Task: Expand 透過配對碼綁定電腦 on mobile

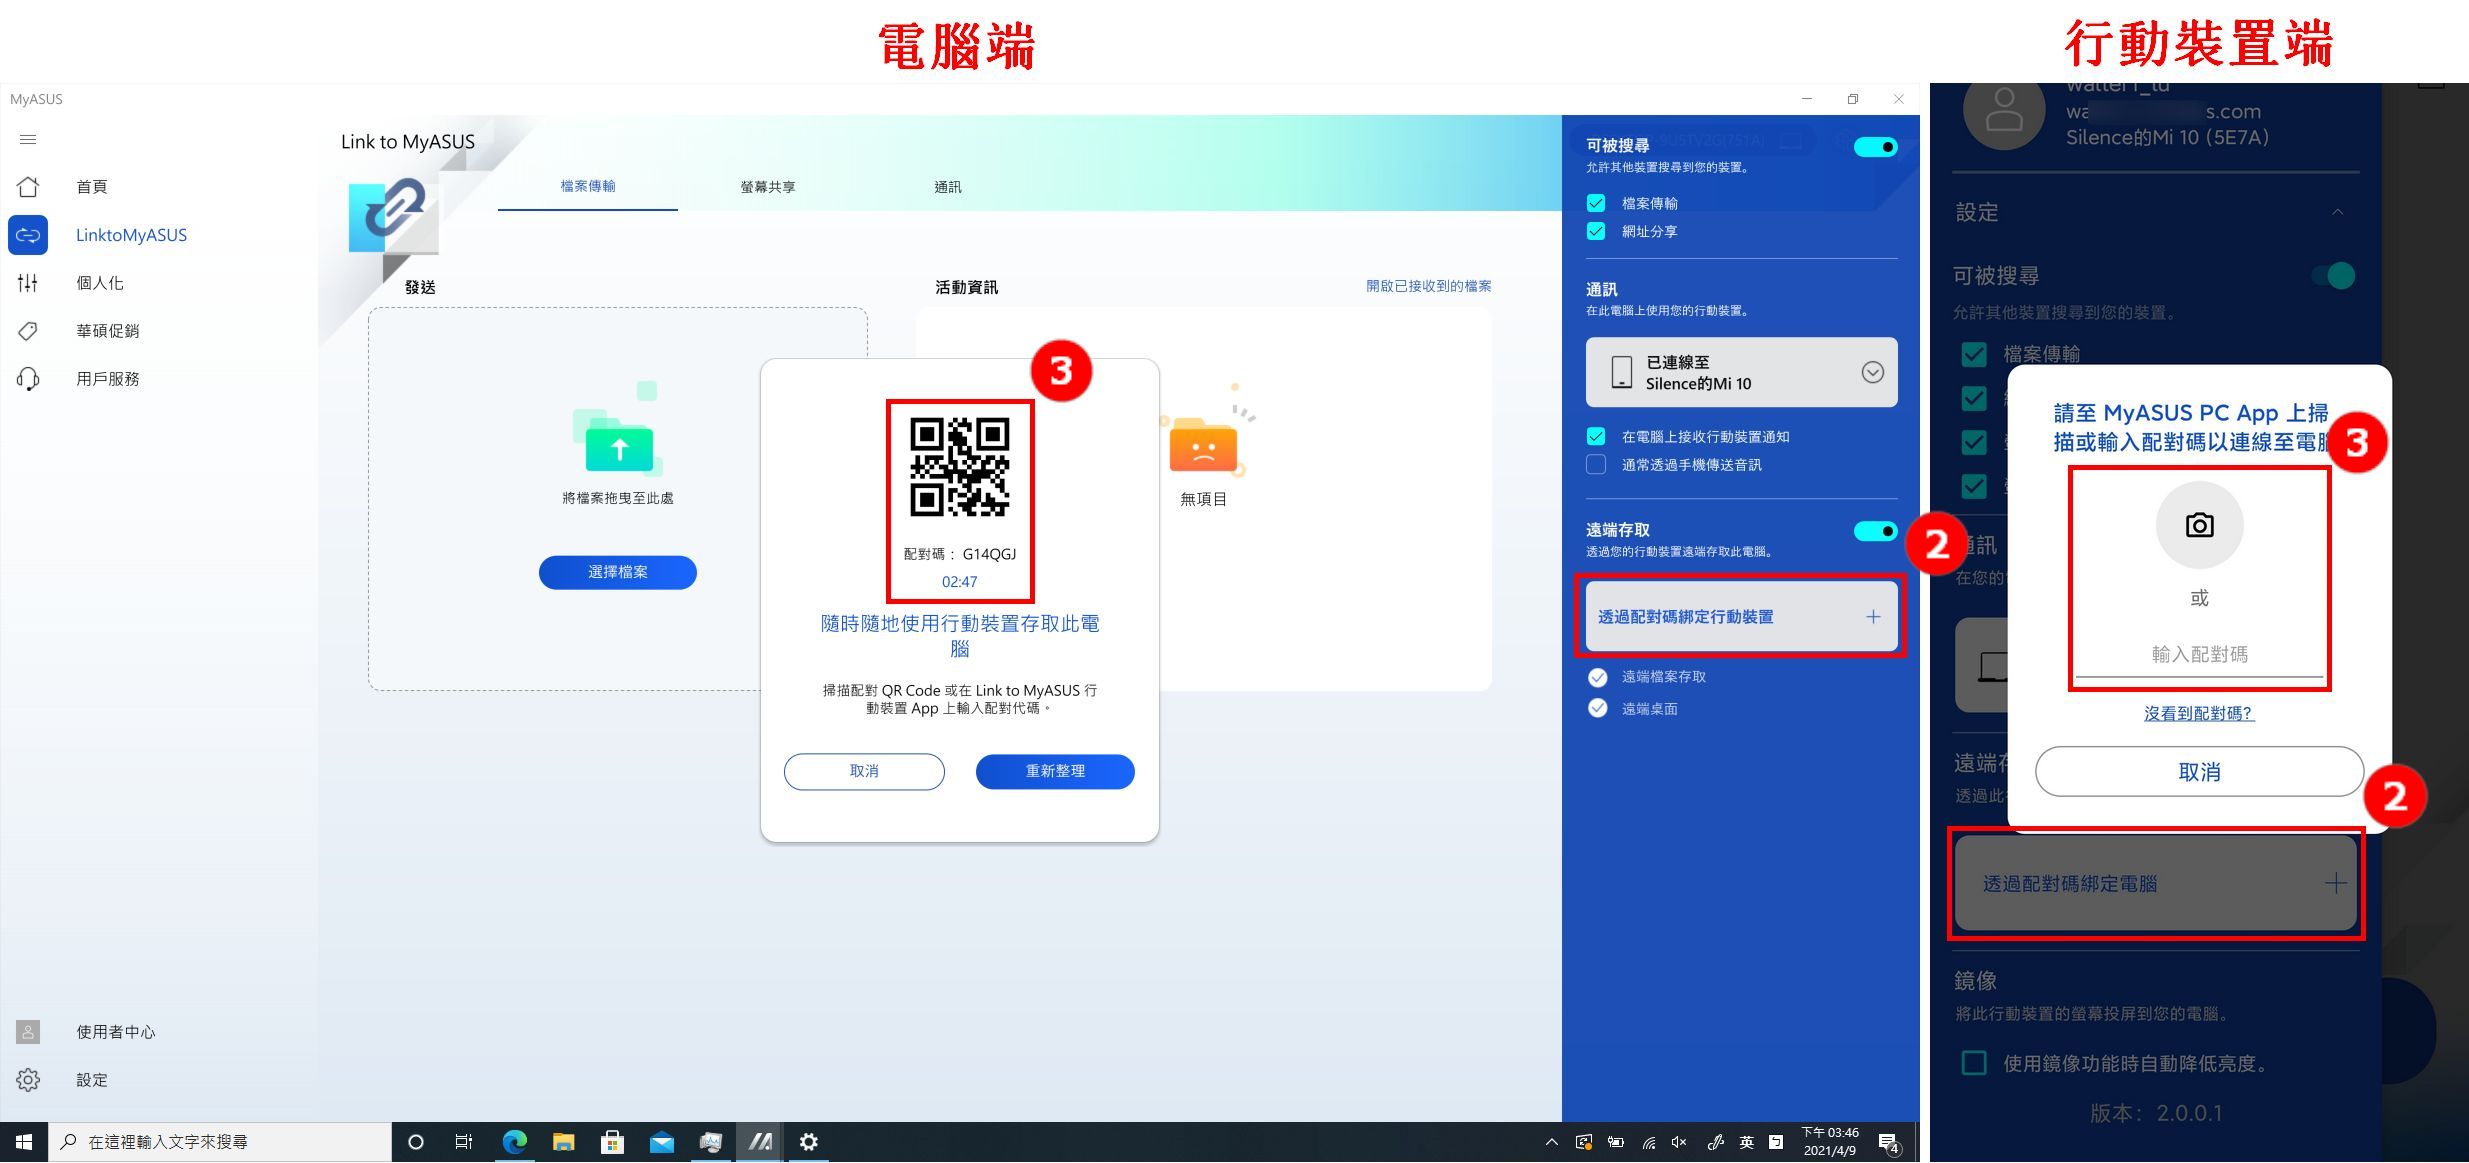Action: coord(2156,884)
